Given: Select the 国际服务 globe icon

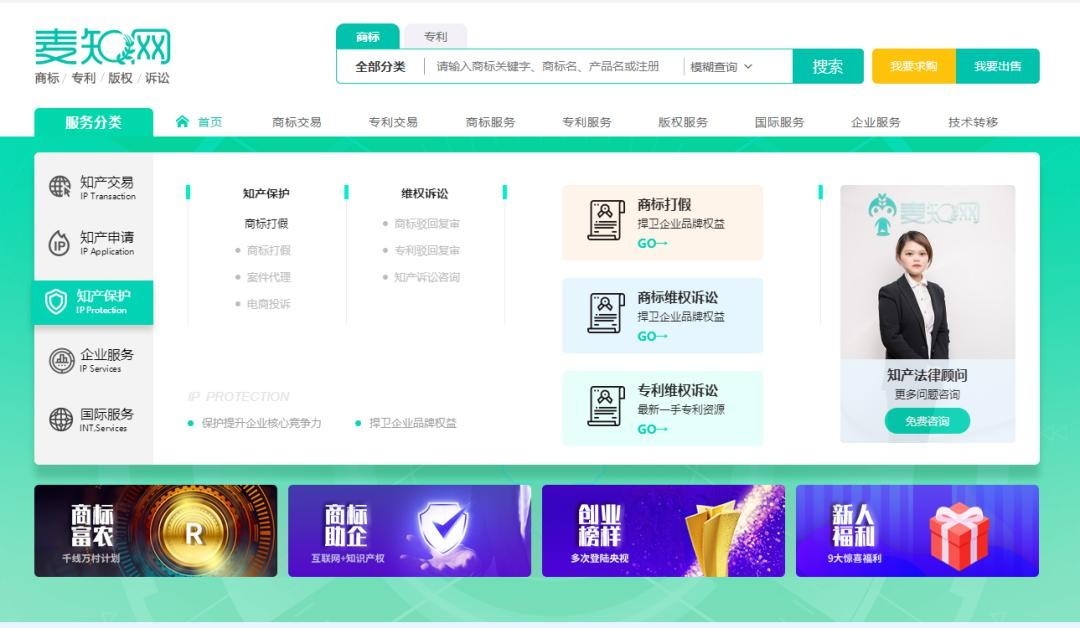Looking at the screenshot, I should point(61,419).
